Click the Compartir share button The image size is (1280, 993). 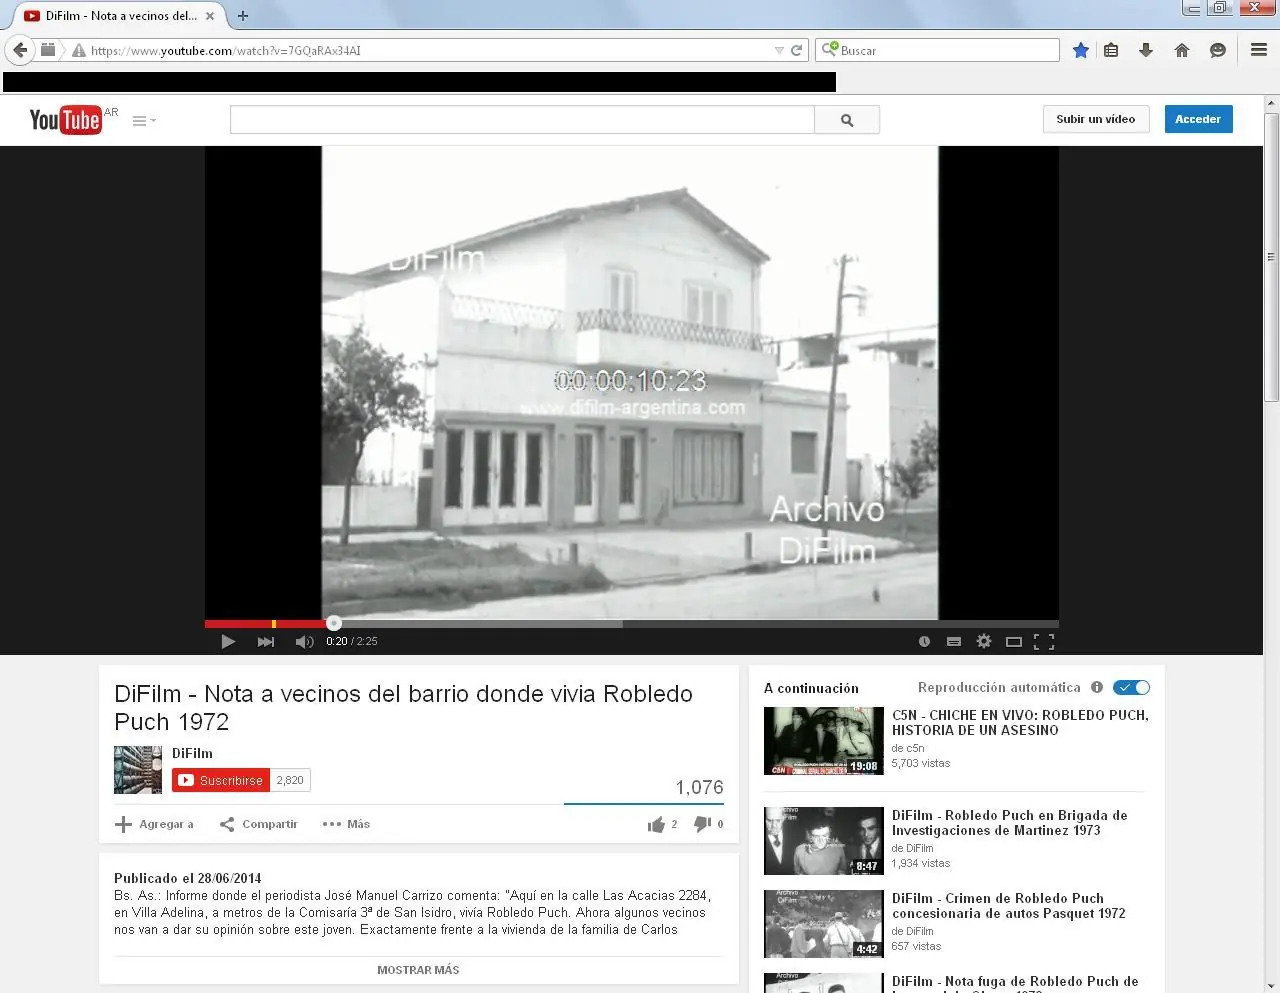pyautogui.click(x=259, y=824)
